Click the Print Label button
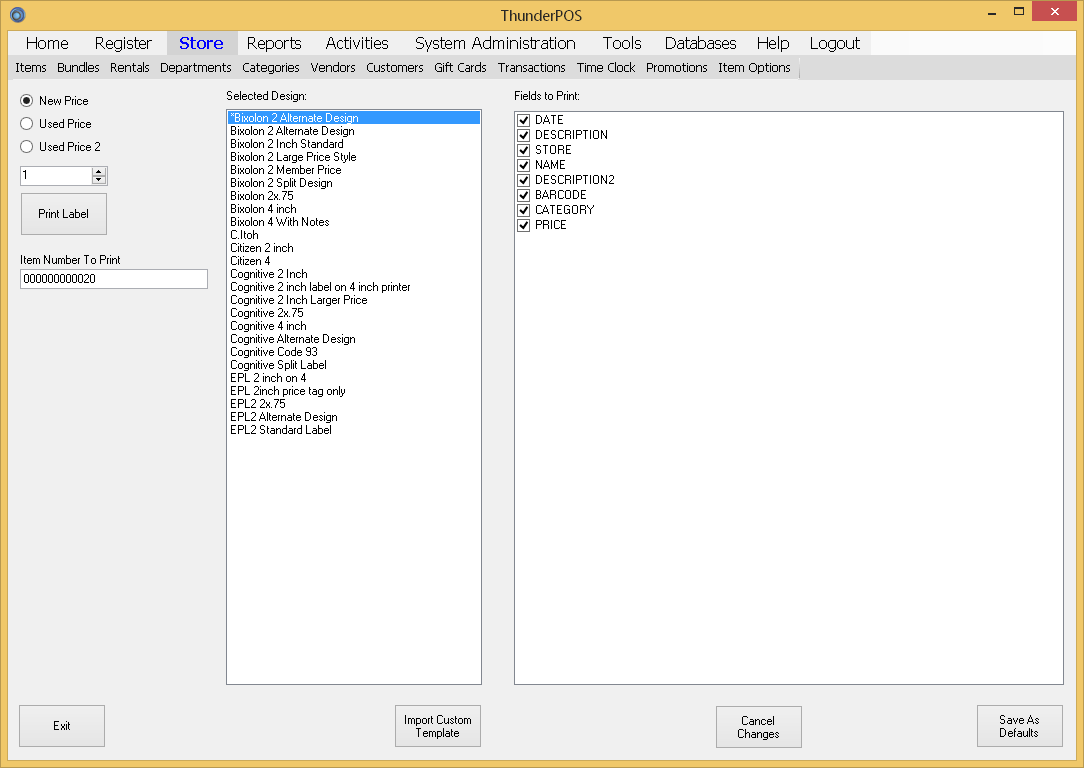 pyautogui.click(x=64, y=214)
